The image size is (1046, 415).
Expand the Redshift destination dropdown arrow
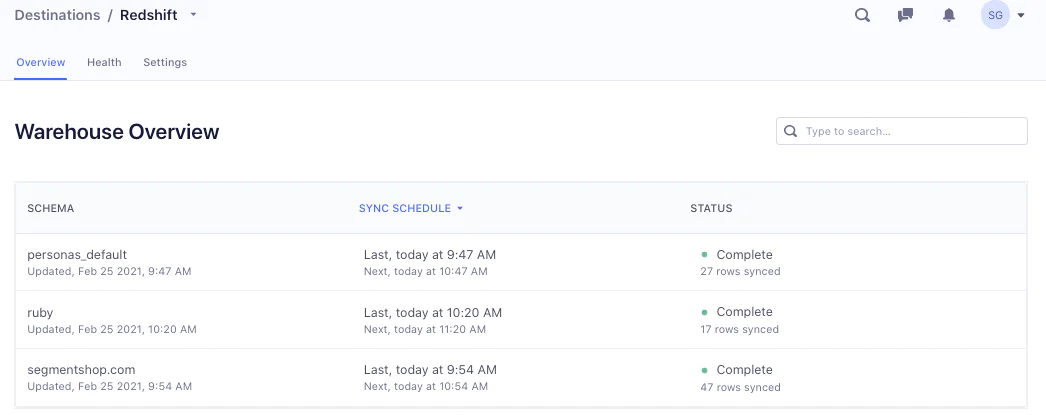[x=193, y=15]
